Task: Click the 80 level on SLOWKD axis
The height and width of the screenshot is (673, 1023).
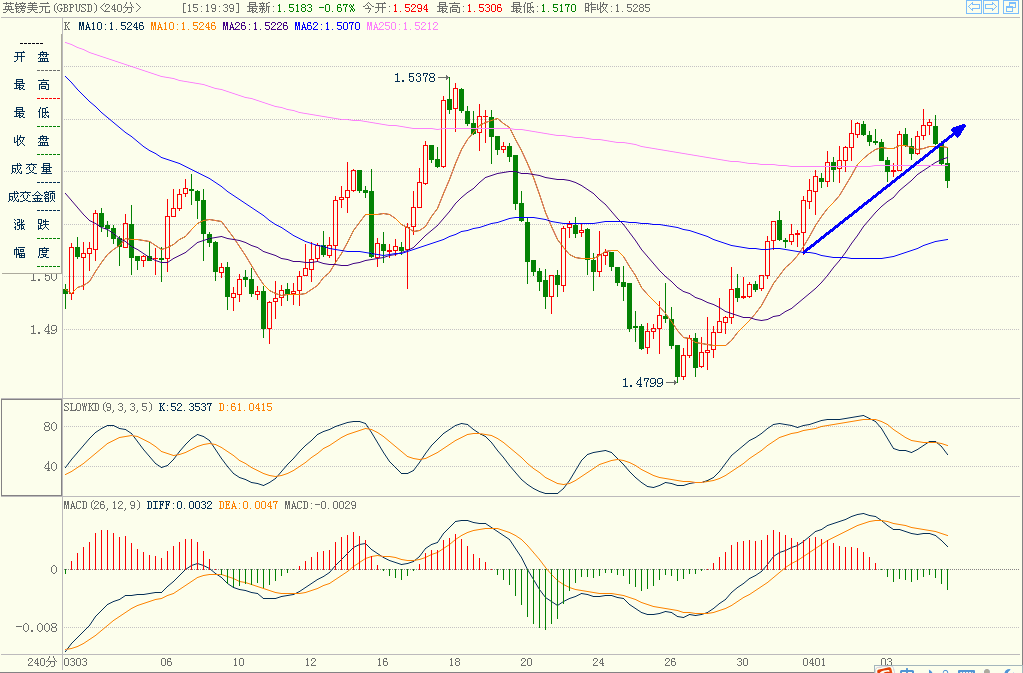Action: pos(50,427)
